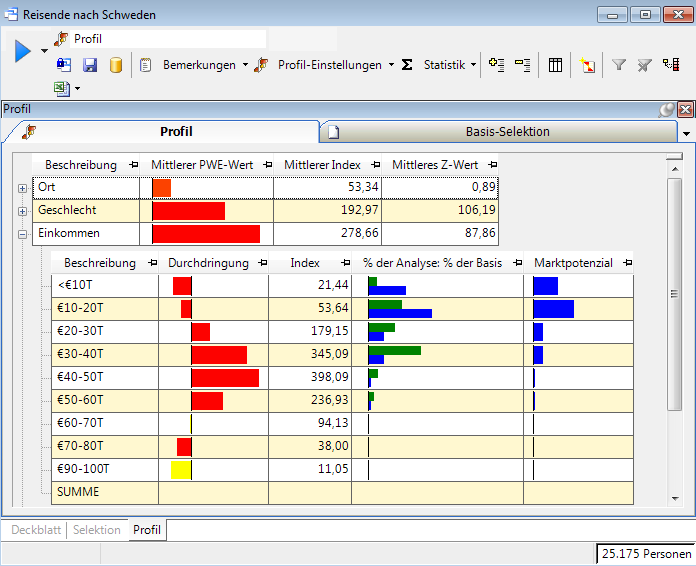Click the padlock icon in toolbar
This screenshot has height=566, width=696.
tap(64, 65)
